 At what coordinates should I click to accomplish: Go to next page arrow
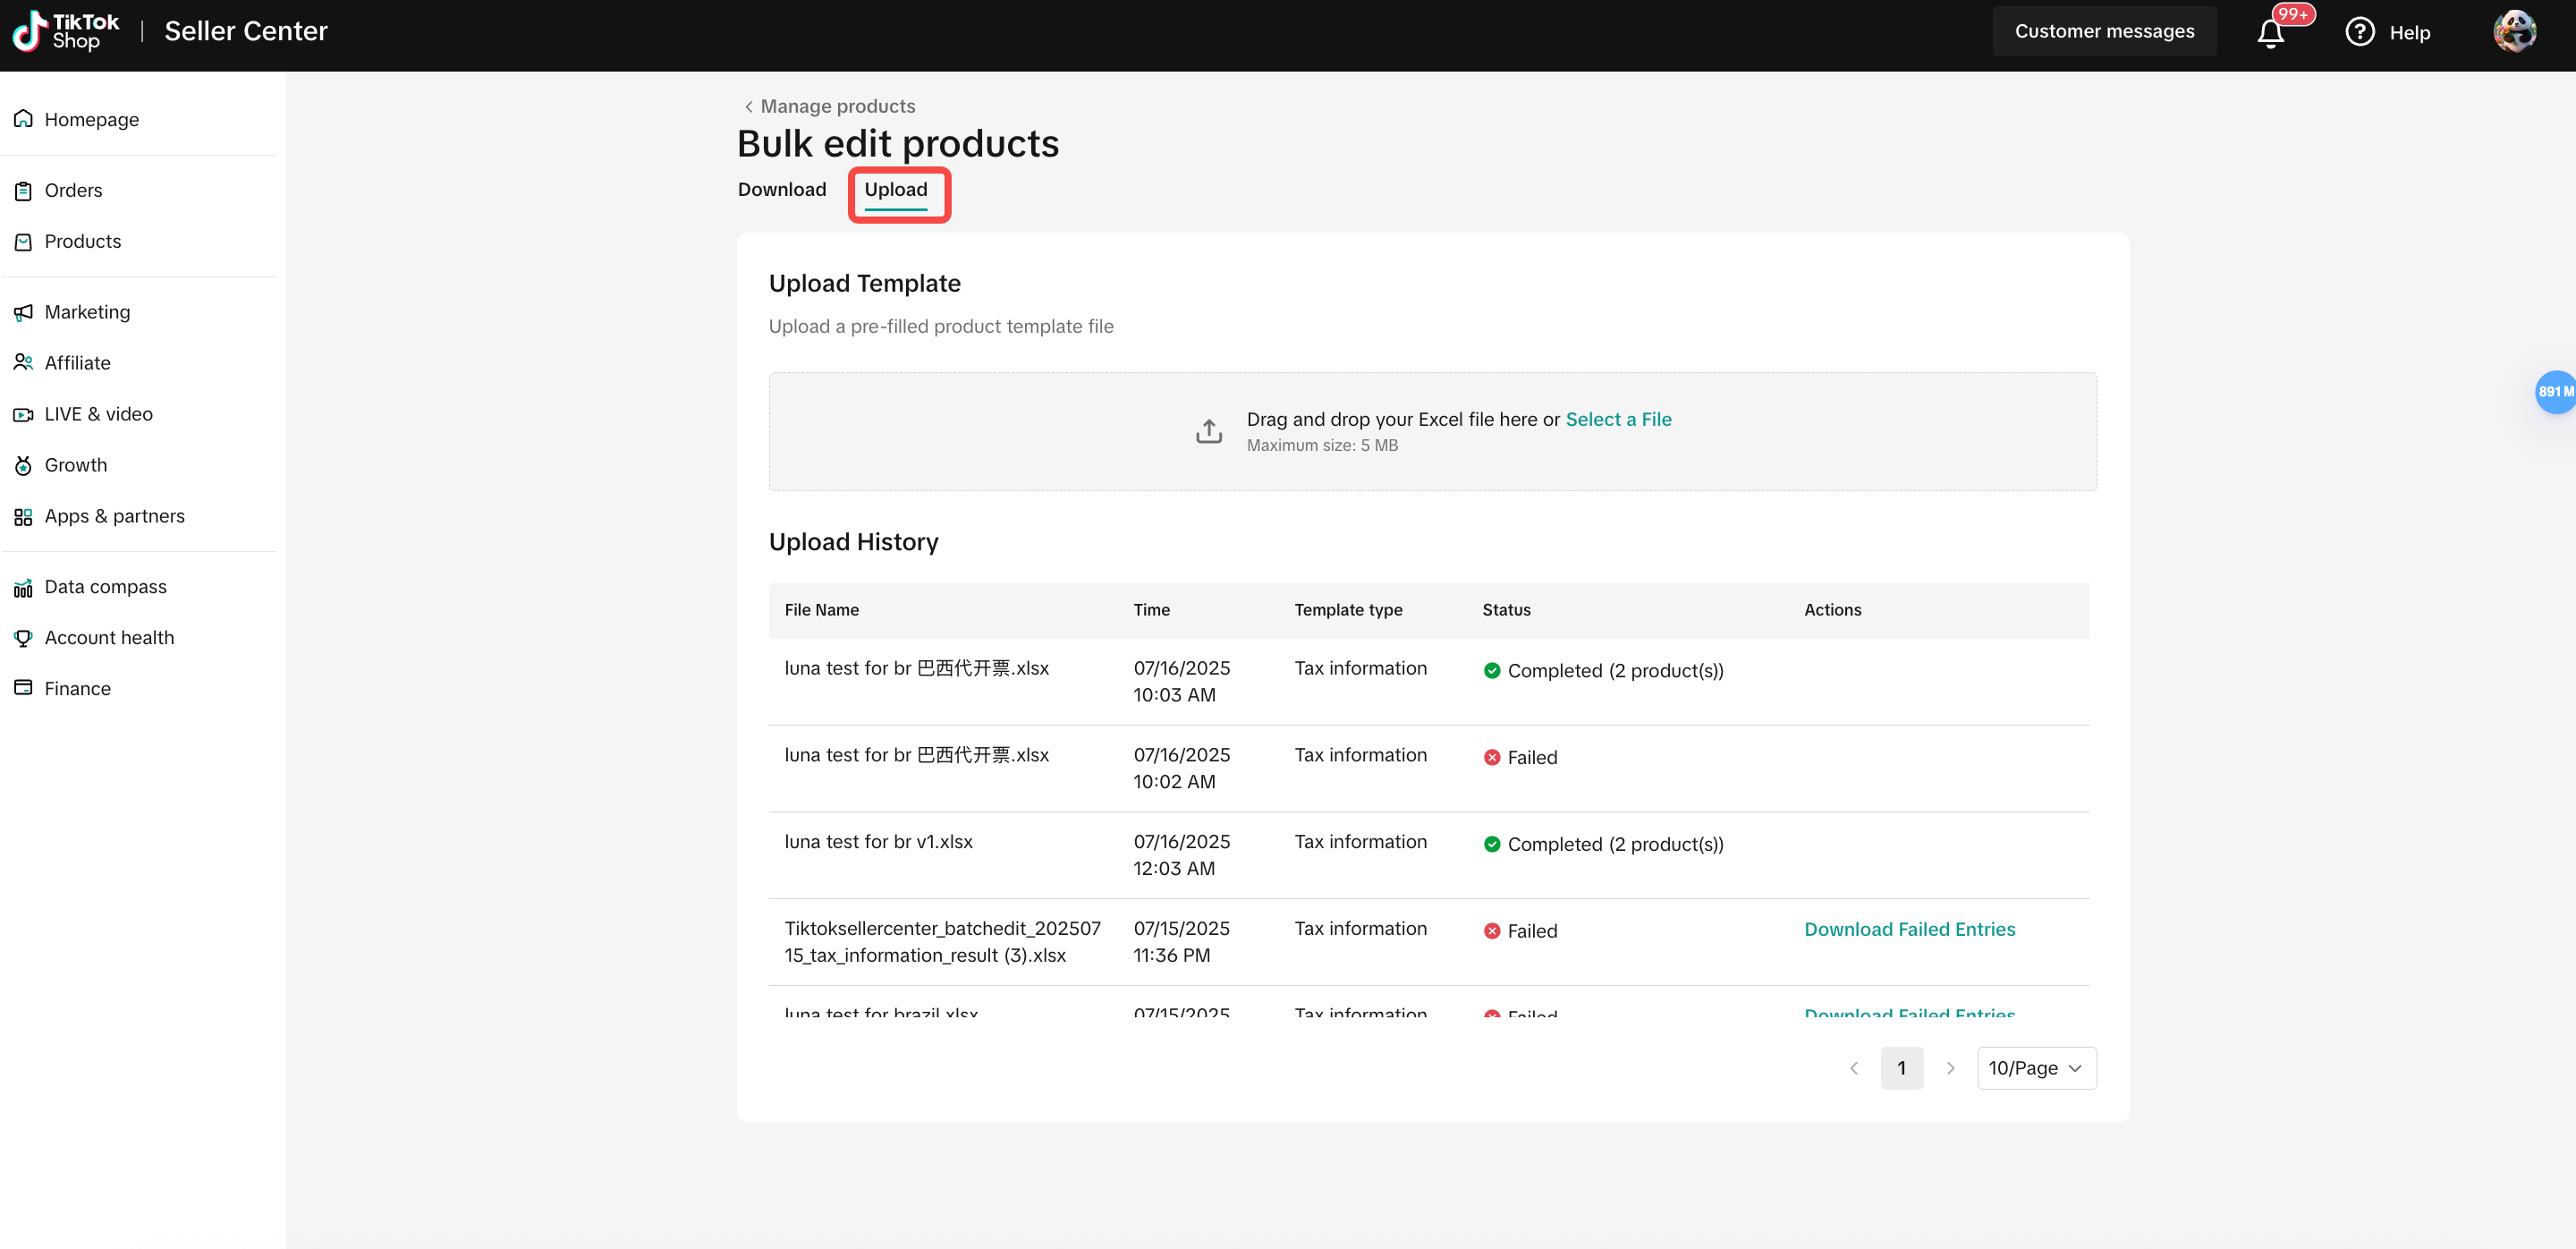point(1949,1068)
